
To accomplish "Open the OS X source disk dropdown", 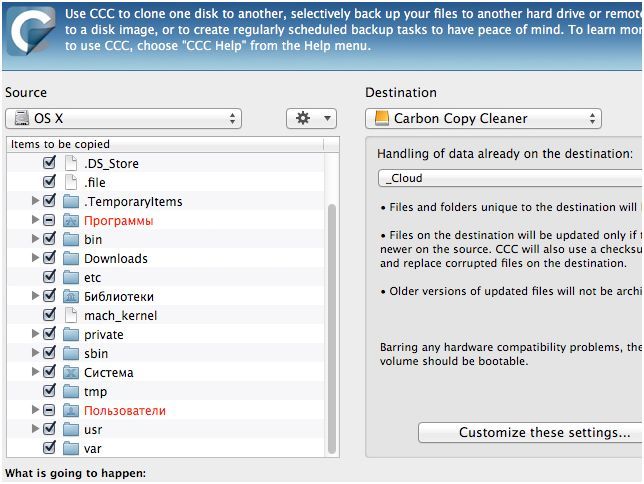I will click(123, 118).
